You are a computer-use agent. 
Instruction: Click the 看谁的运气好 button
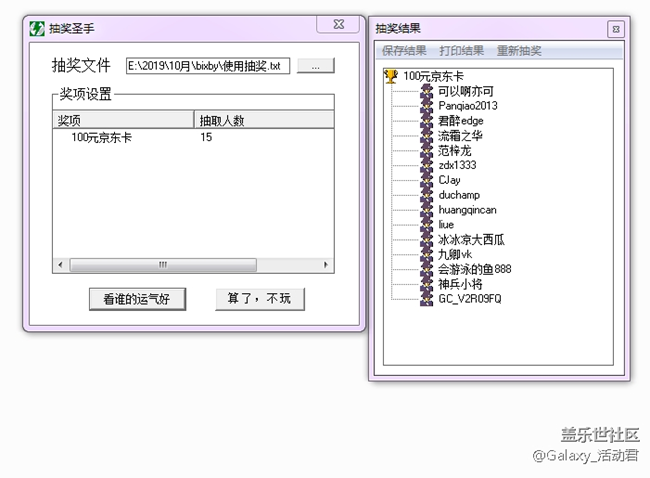pos(137,299)
